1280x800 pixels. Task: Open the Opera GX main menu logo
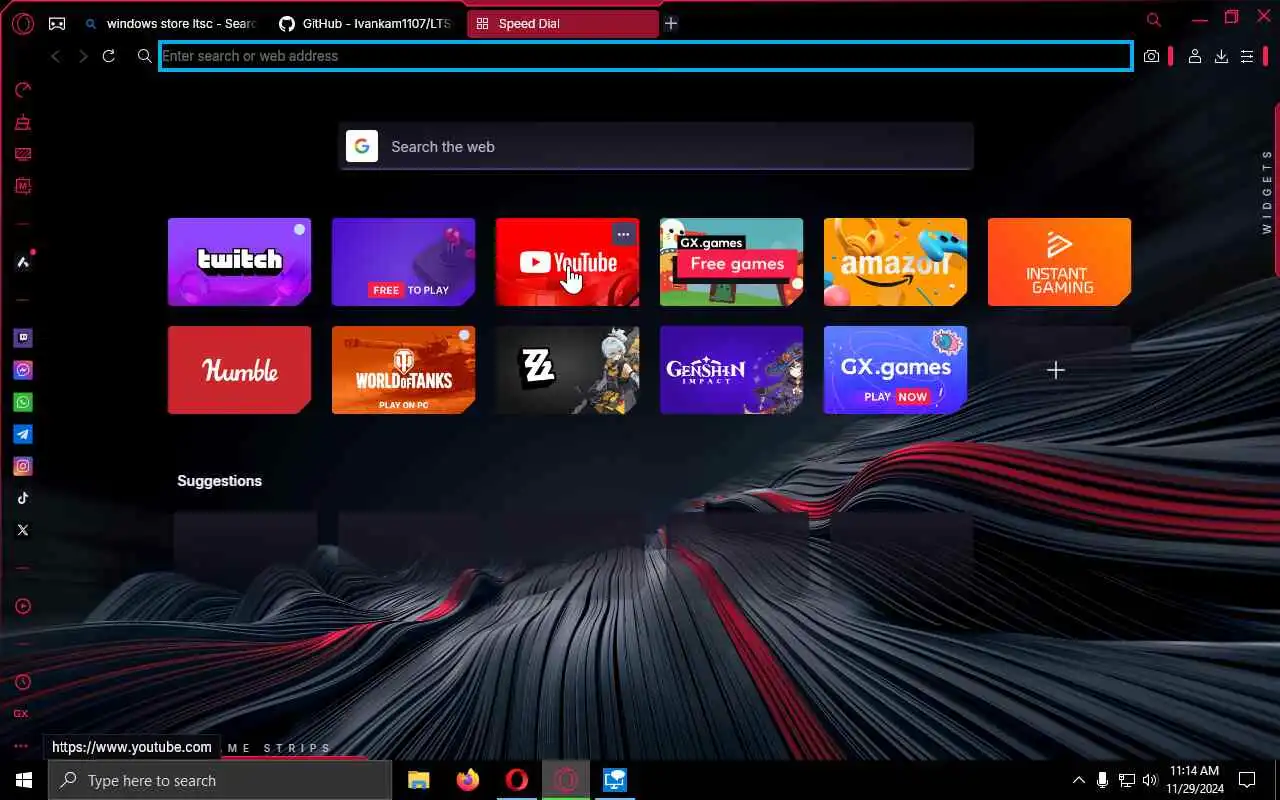pyautogui.click(x=22, y=23)
